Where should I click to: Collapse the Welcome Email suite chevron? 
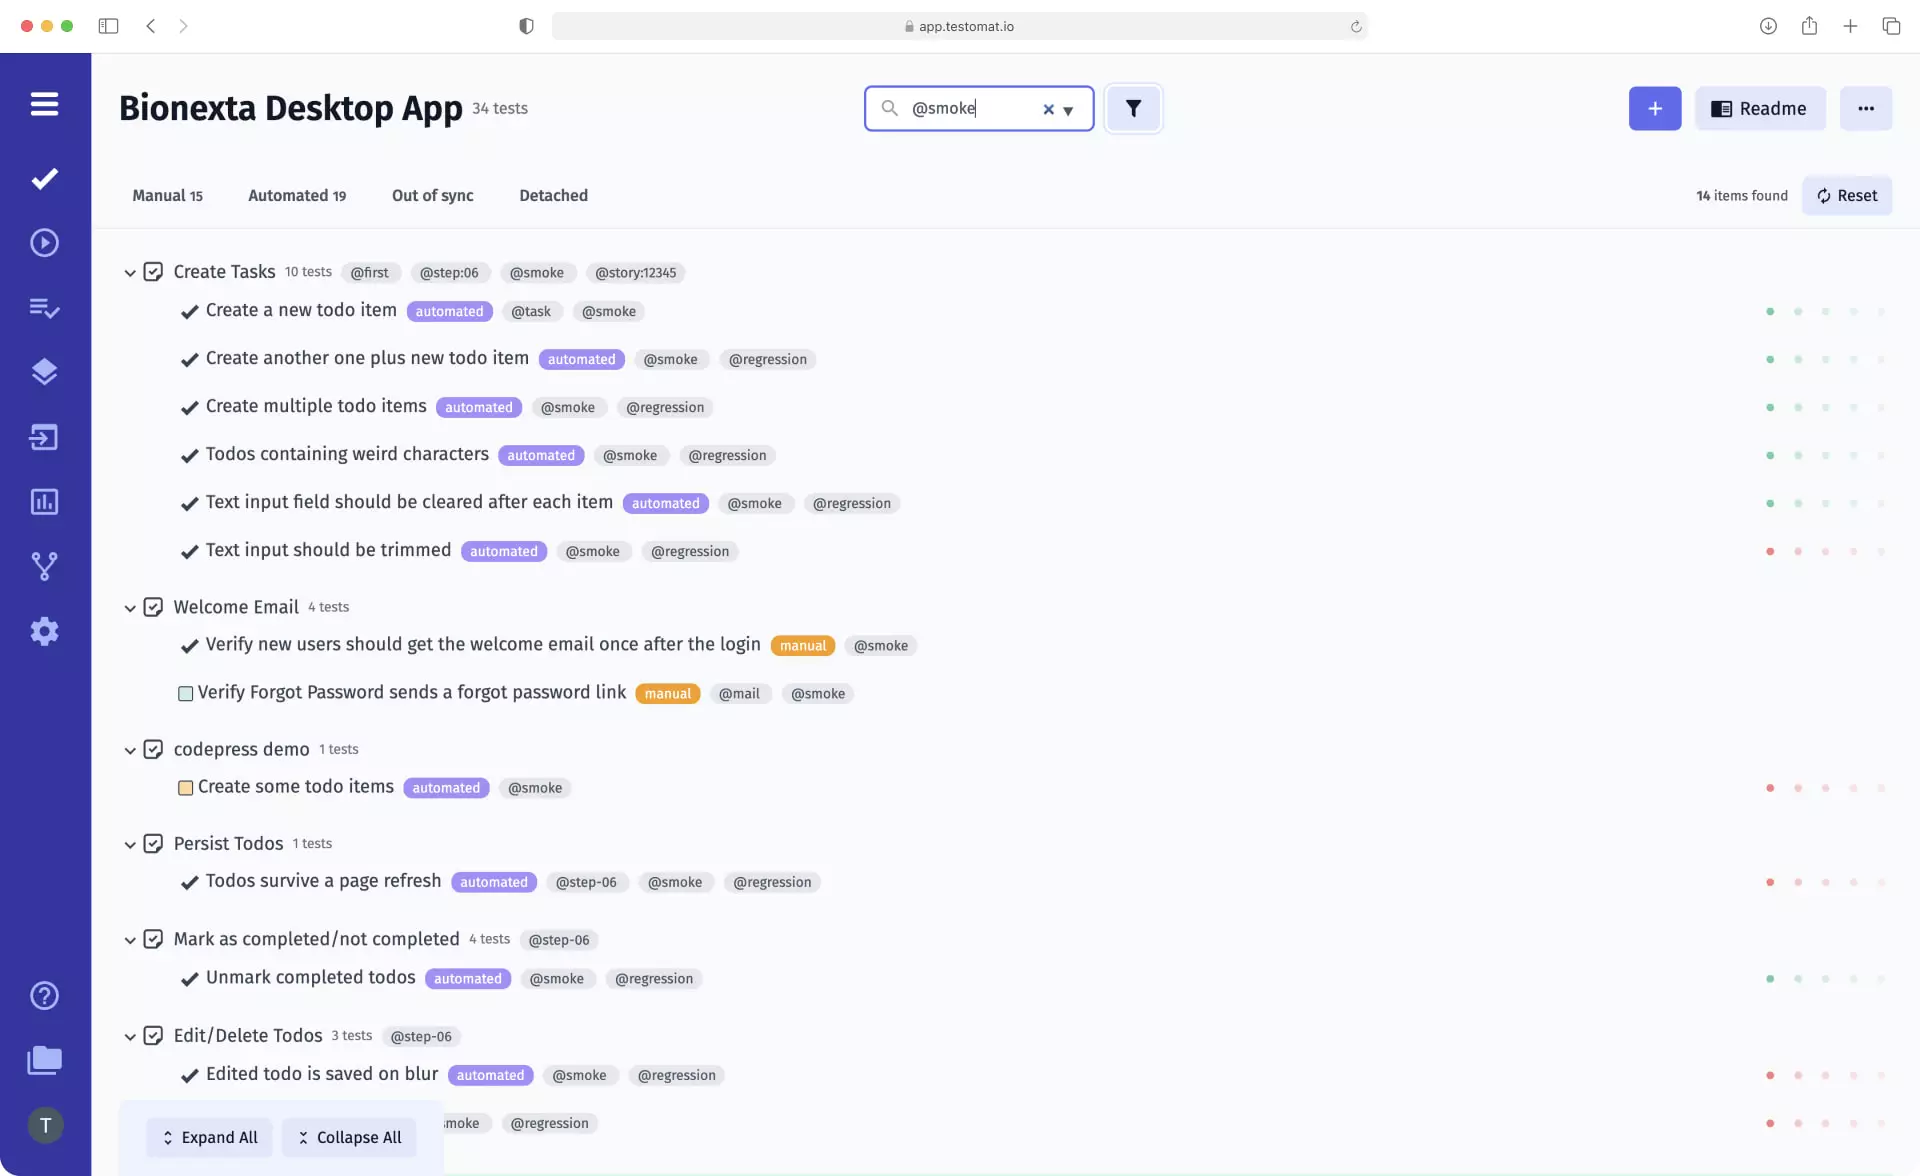(x=130, y=608)
